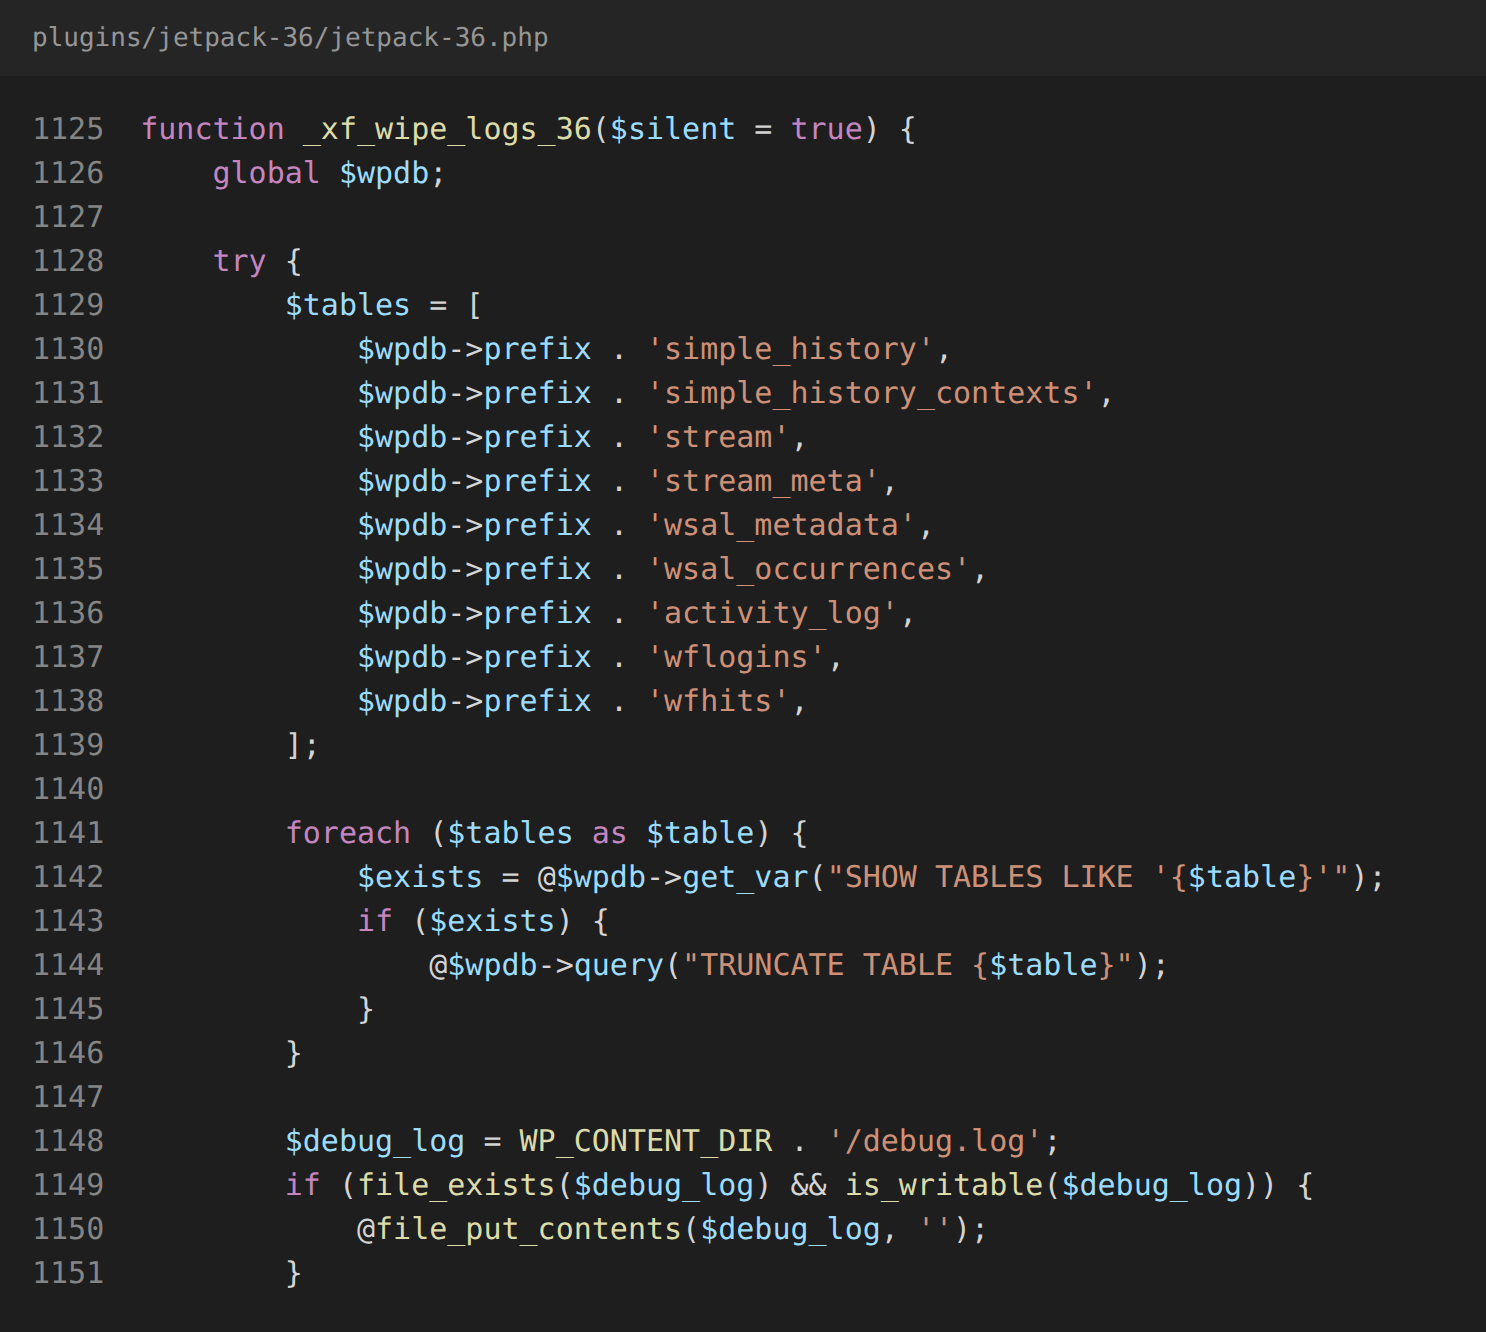Click line number 1145 in the gutter
The image size is (1486, 1332).
pos(68,1009)
